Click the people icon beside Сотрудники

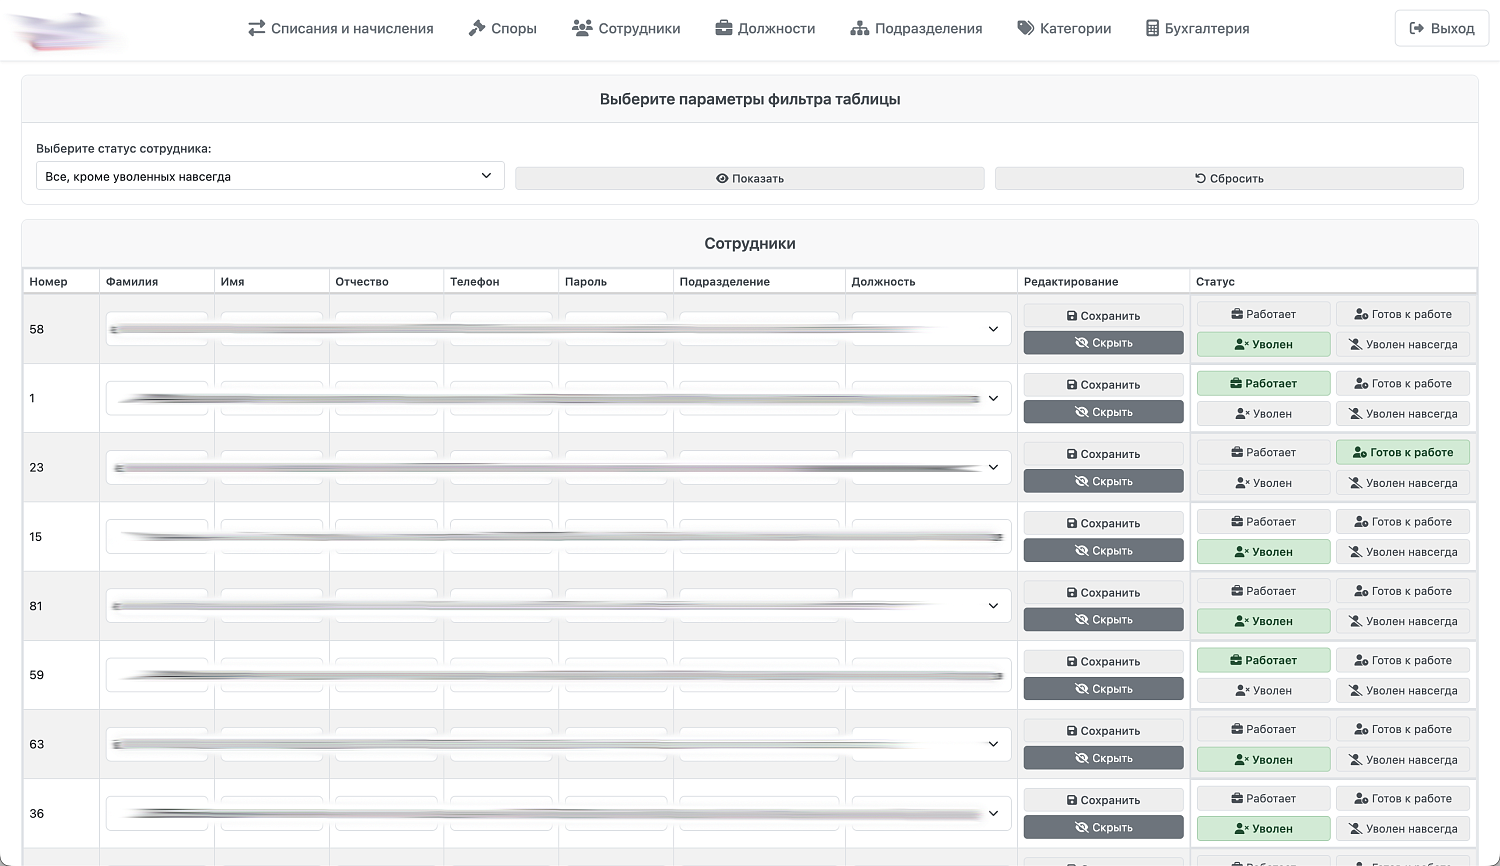[582, 29]
